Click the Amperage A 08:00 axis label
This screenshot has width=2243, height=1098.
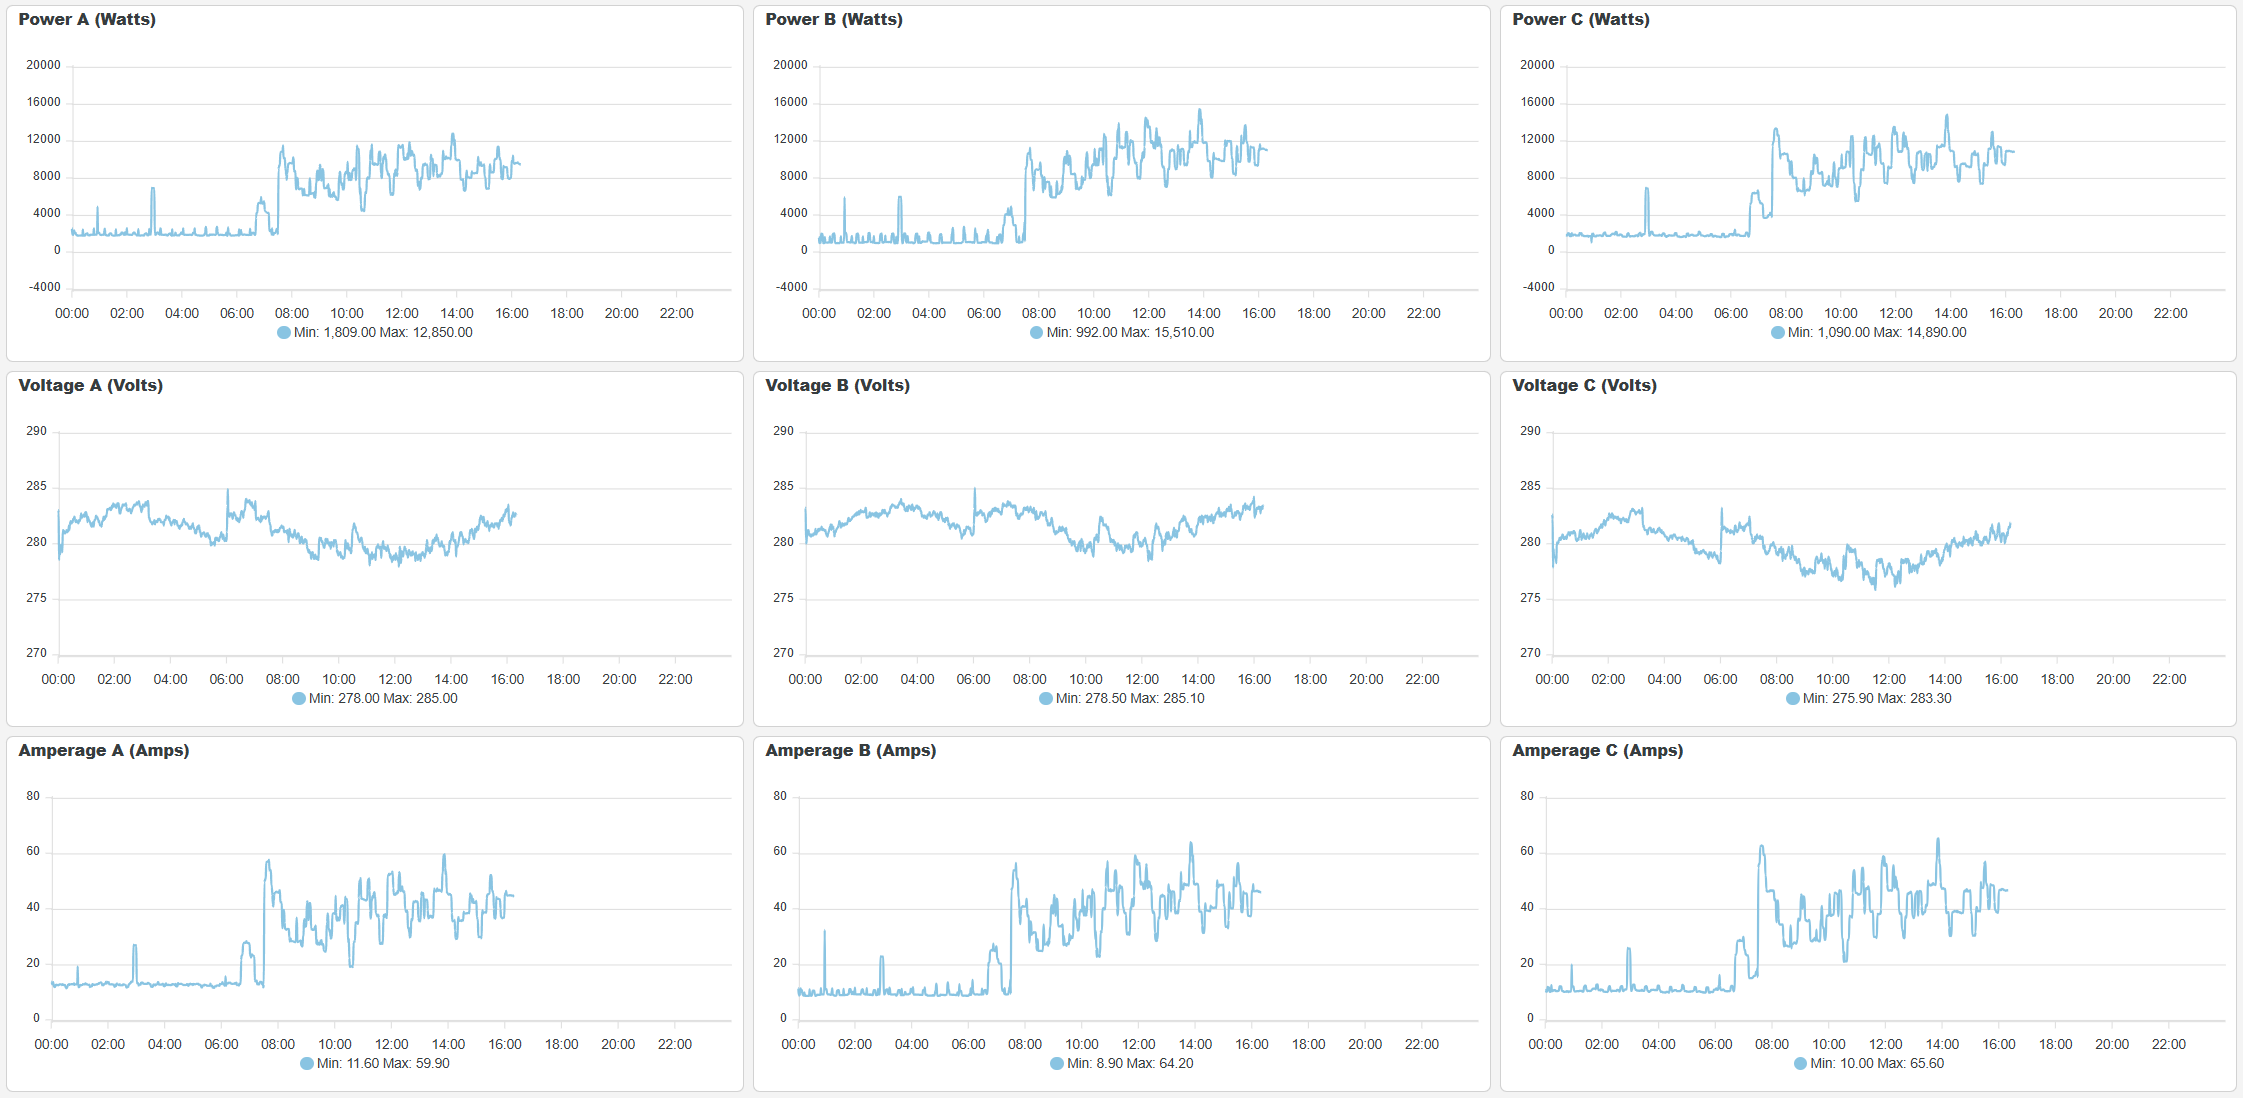278,1045
